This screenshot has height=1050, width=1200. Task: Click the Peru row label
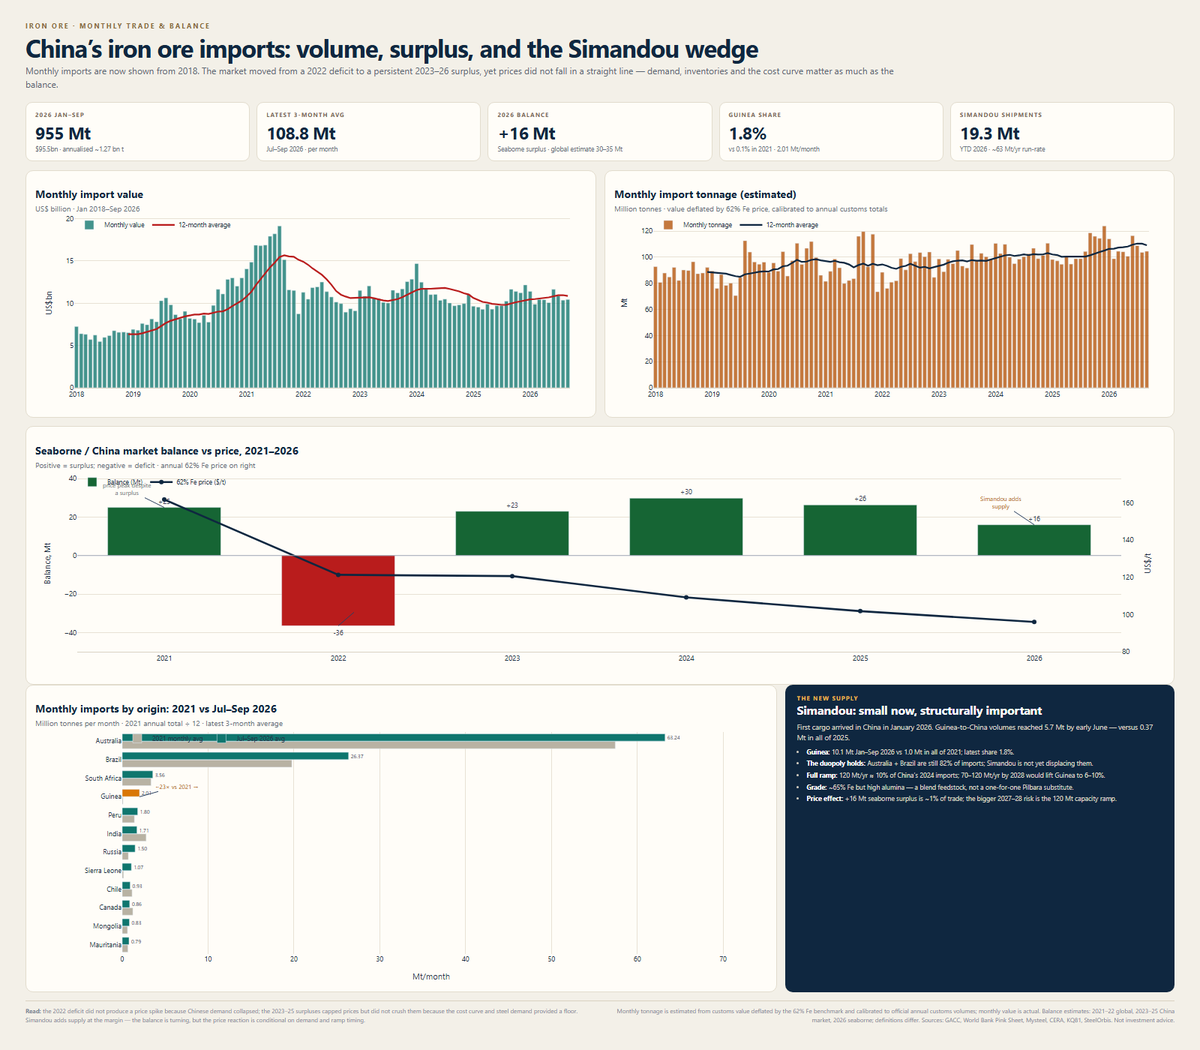pos(114,815)
